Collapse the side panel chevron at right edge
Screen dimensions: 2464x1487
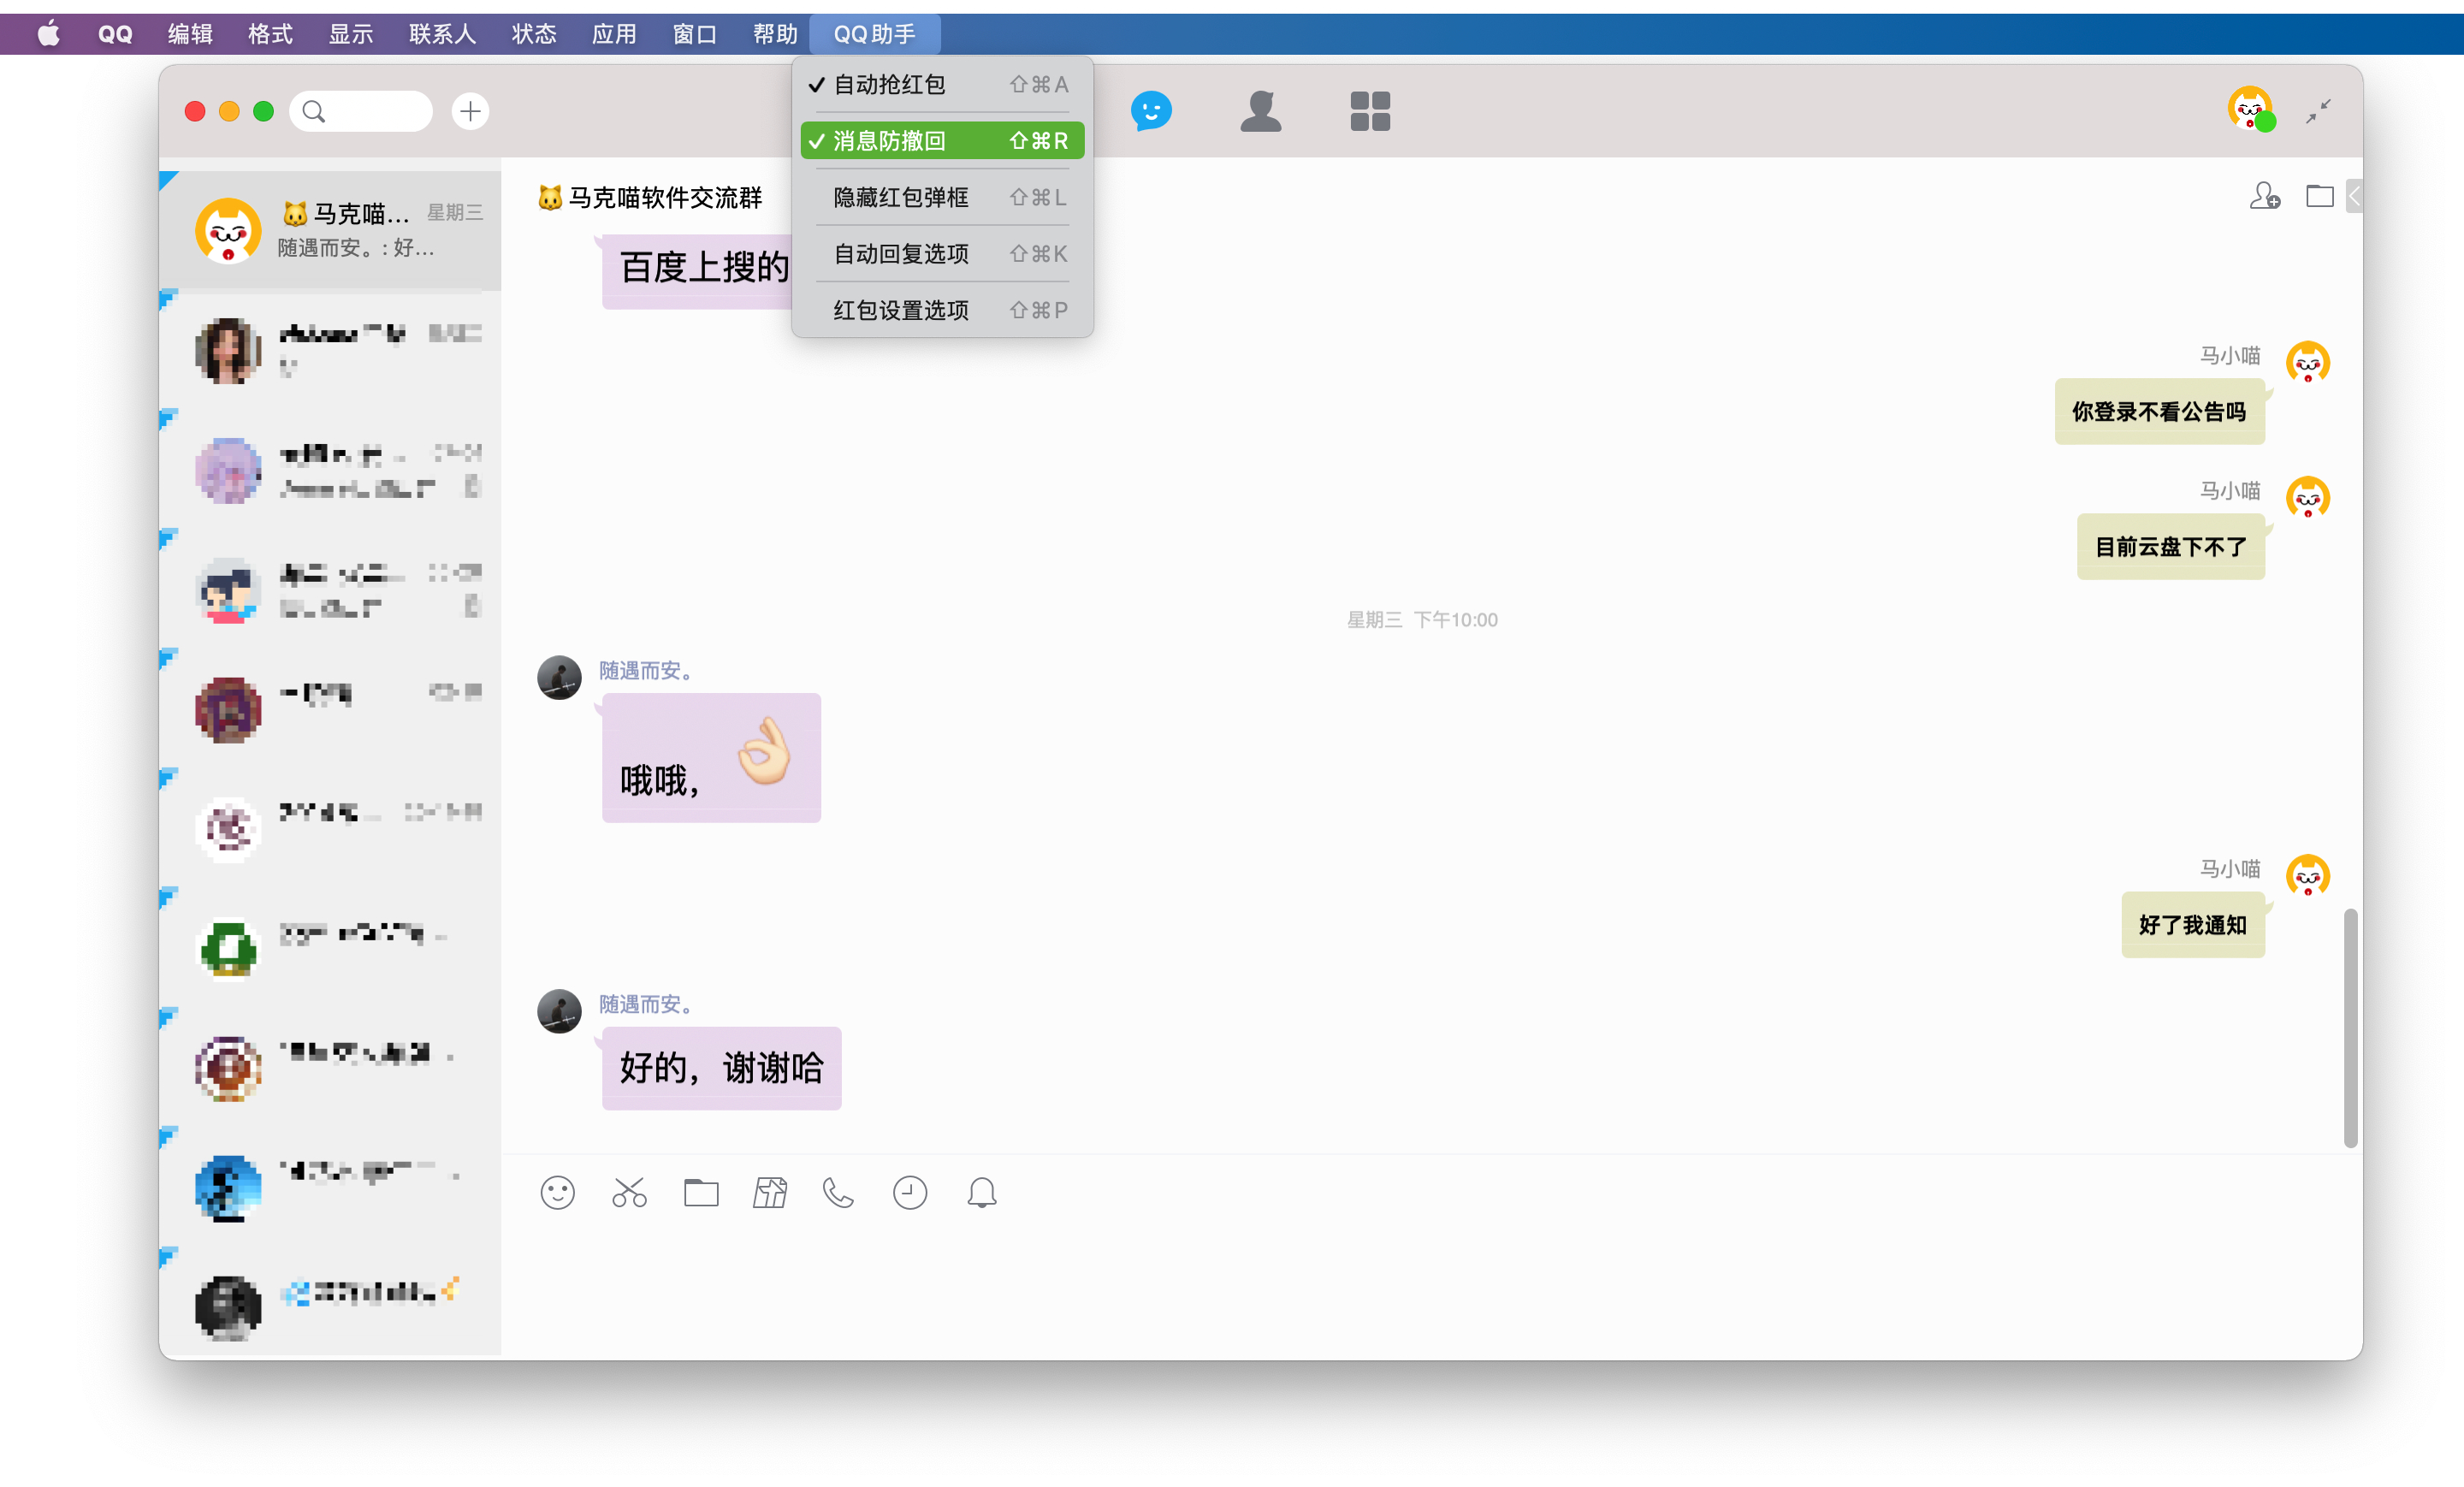pyautogui.click(x=2354, y=196)
